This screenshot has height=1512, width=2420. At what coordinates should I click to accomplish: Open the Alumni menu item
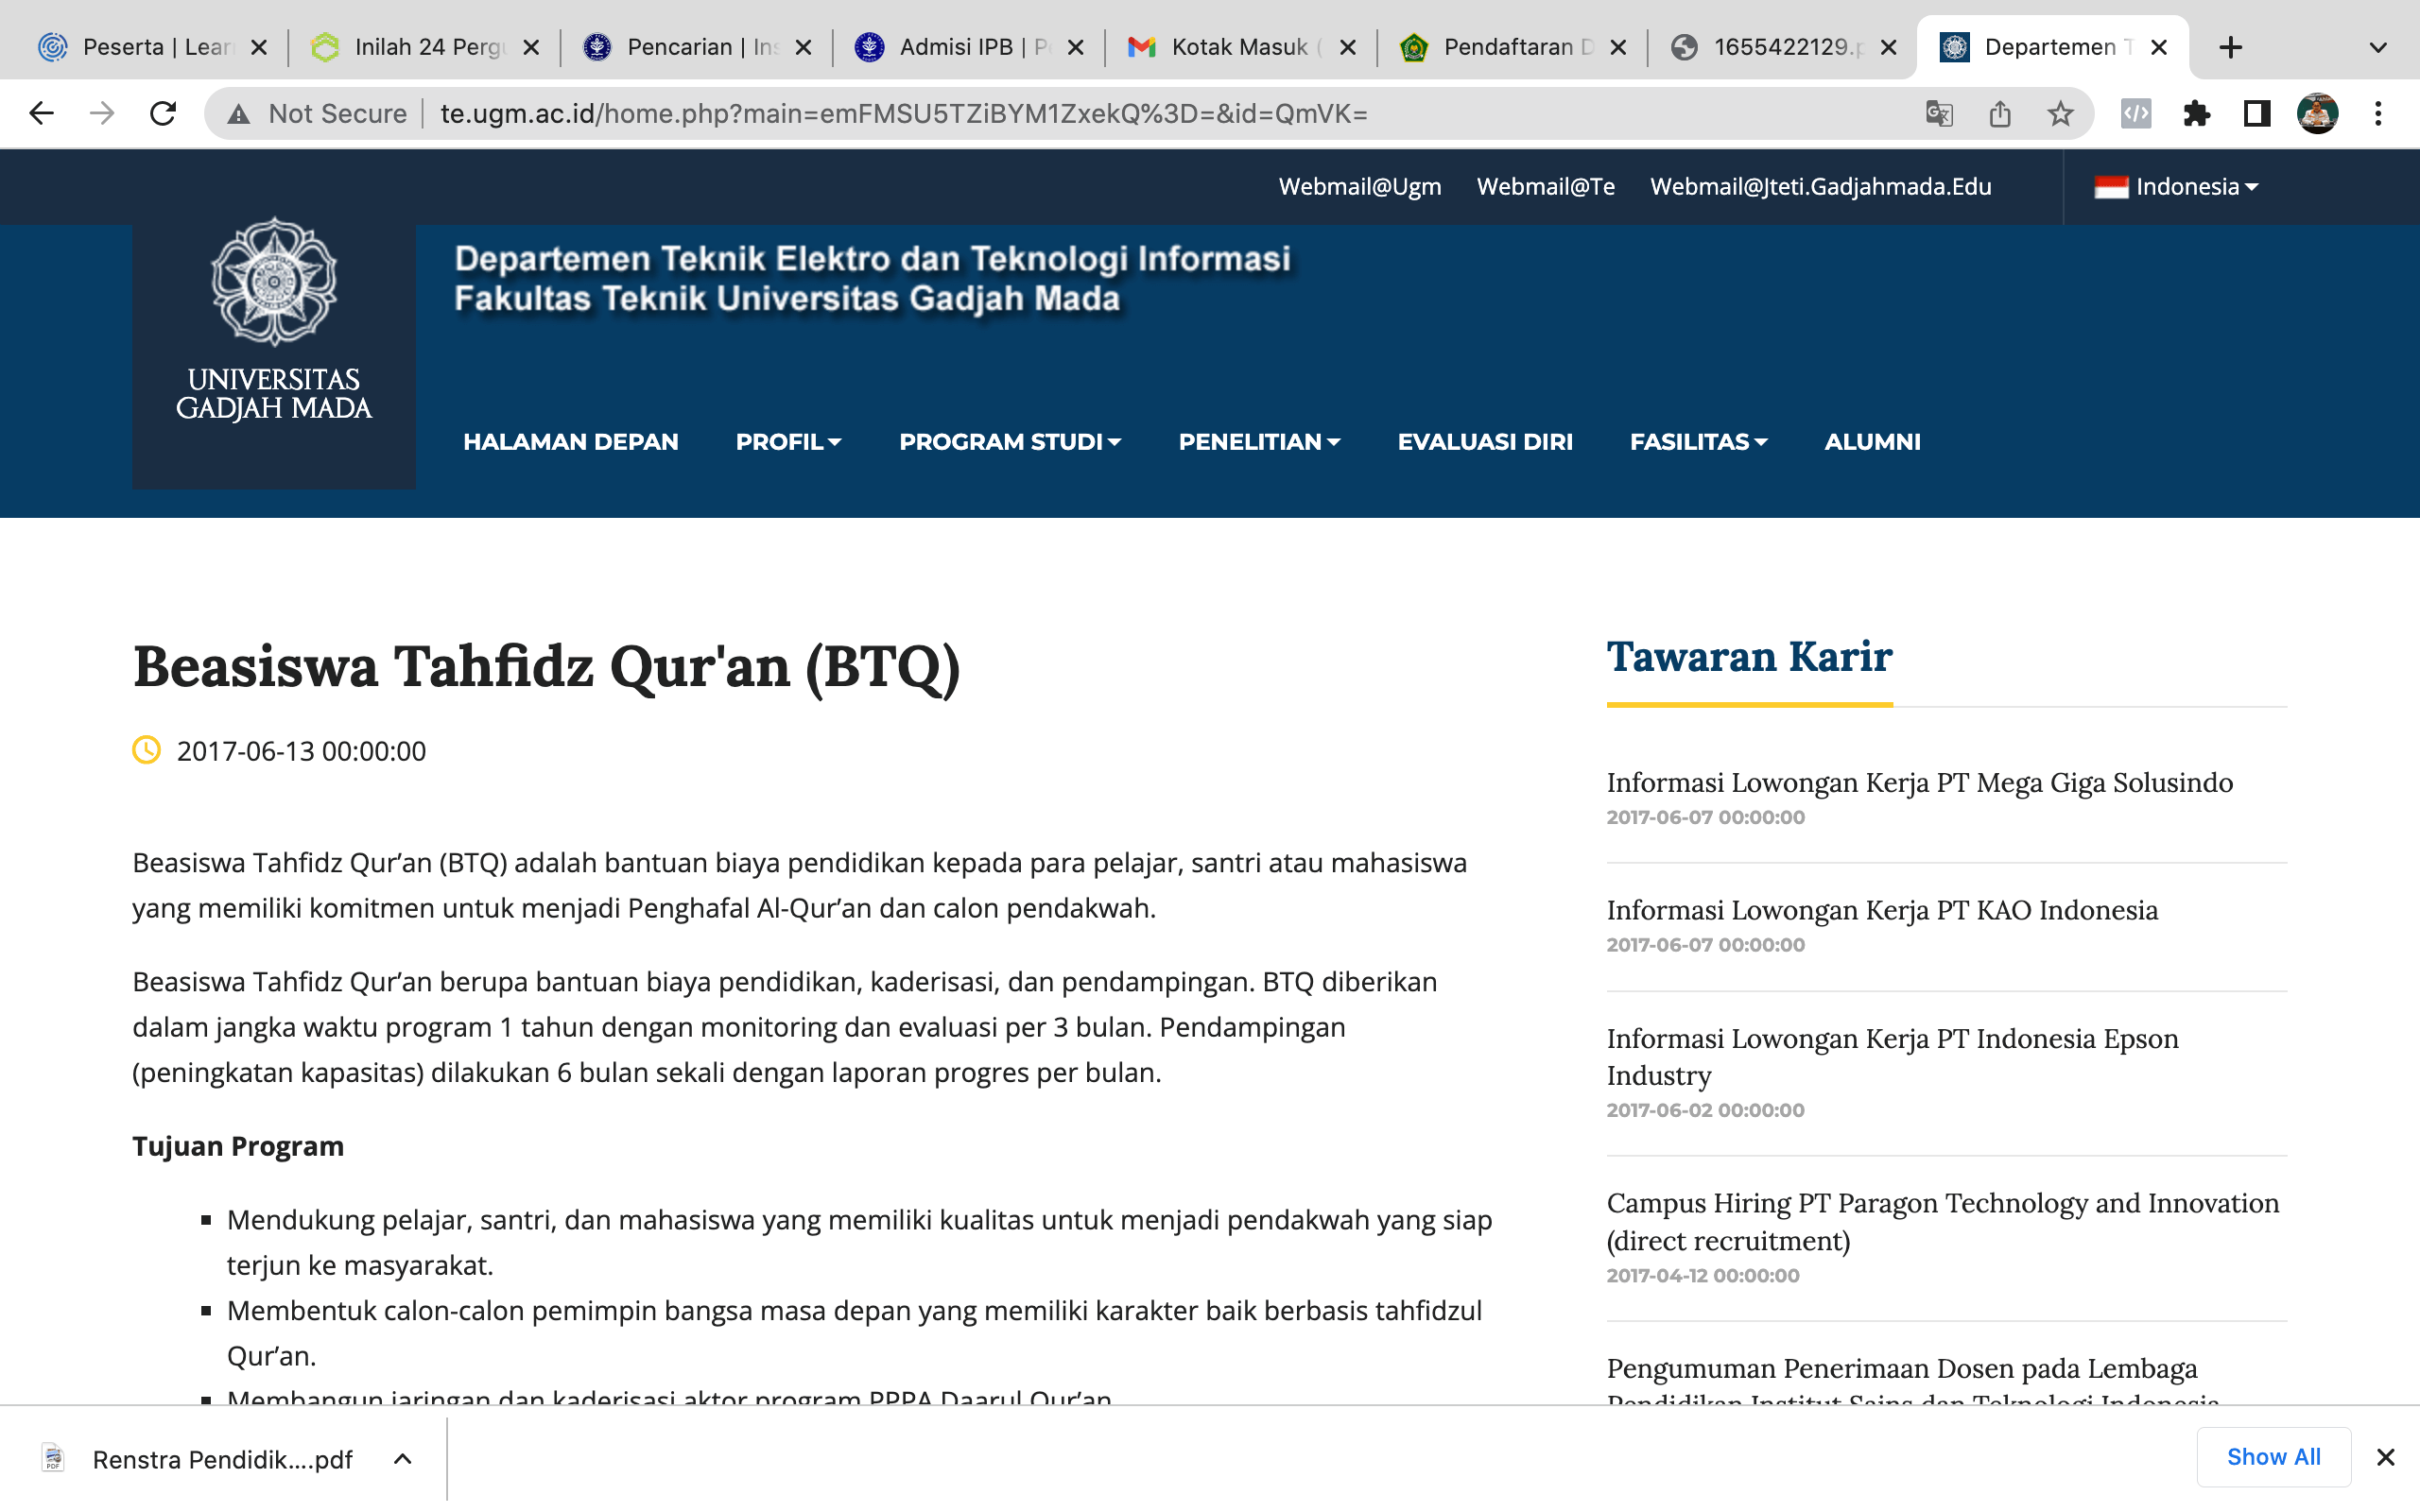coord(1872,442)
